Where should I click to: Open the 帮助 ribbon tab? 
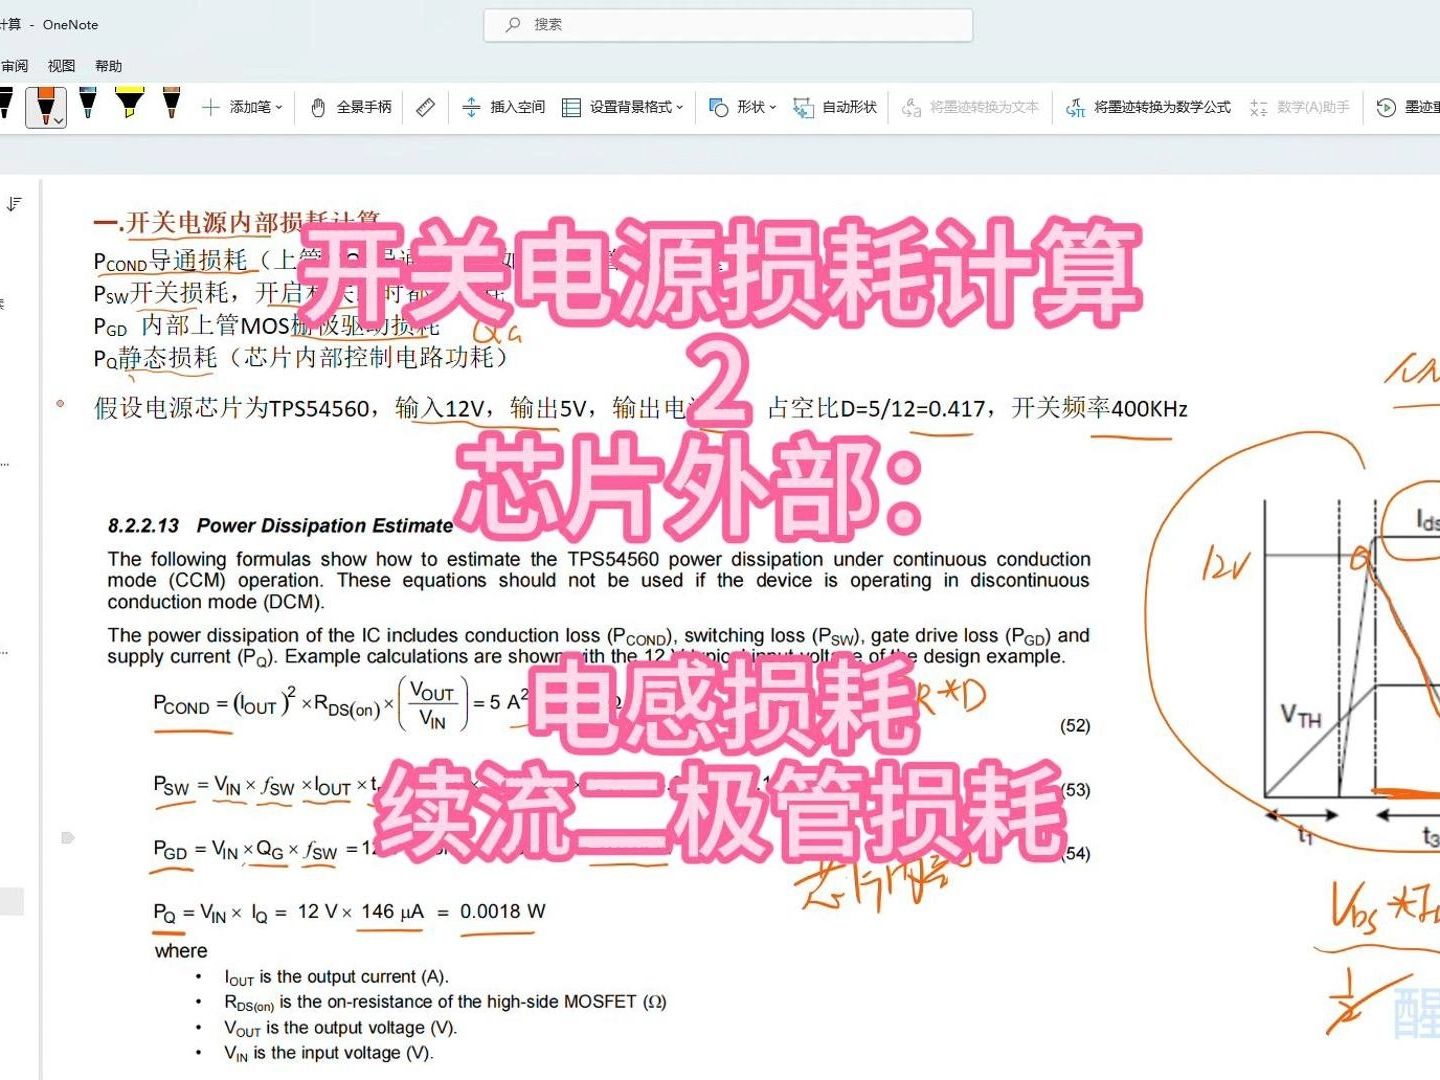click(108, 65)
